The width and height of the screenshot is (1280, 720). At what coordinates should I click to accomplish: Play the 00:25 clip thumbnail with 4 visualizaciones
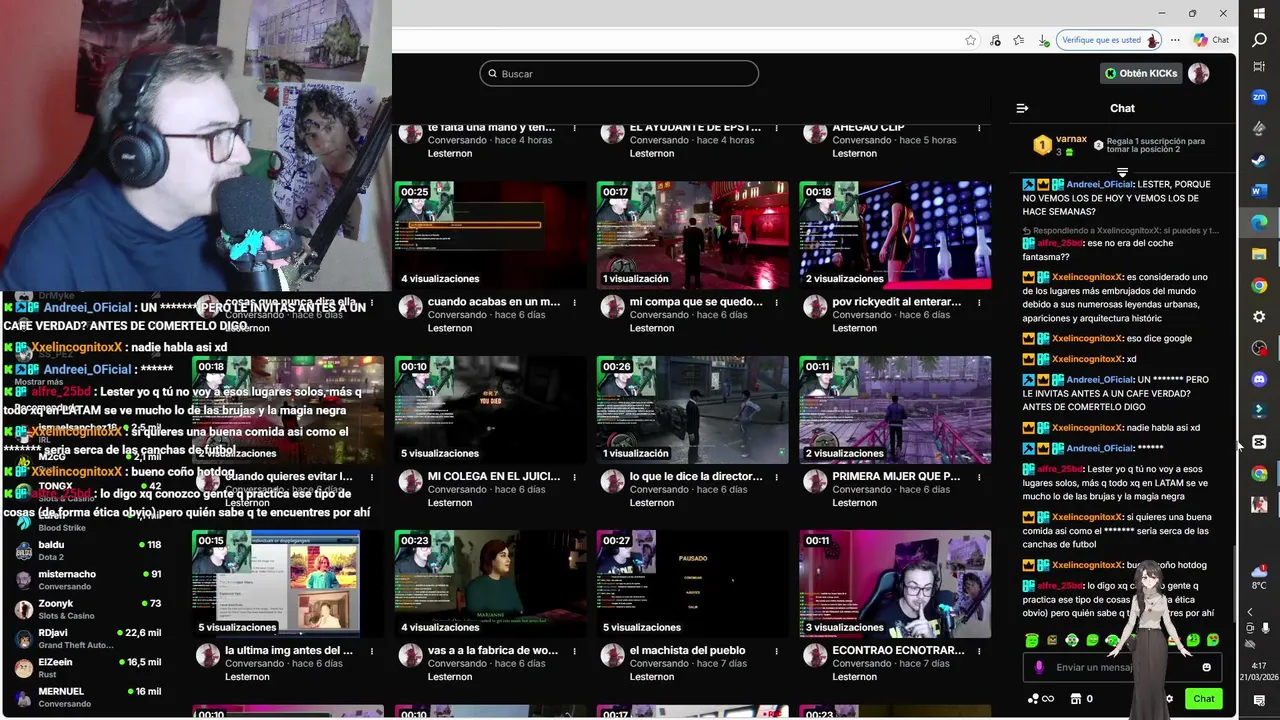point(490,235)
